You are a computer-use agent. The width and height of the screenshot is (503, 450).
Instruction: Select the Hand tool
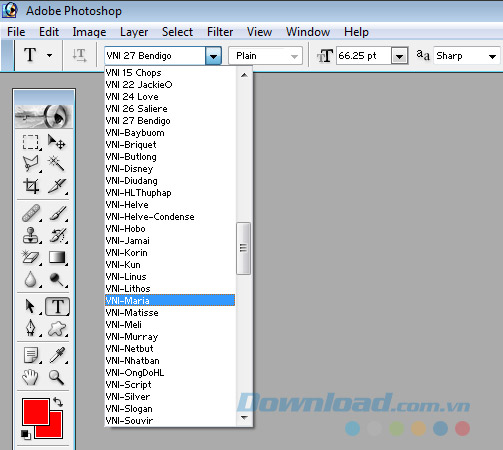[30, 377]
